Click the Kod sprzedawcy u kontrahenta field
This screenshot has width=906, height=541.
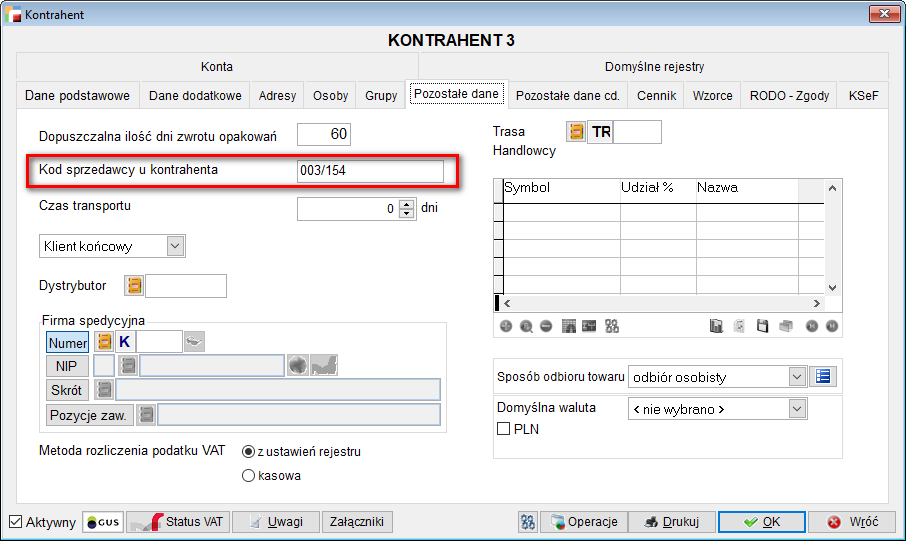point(369,171)
